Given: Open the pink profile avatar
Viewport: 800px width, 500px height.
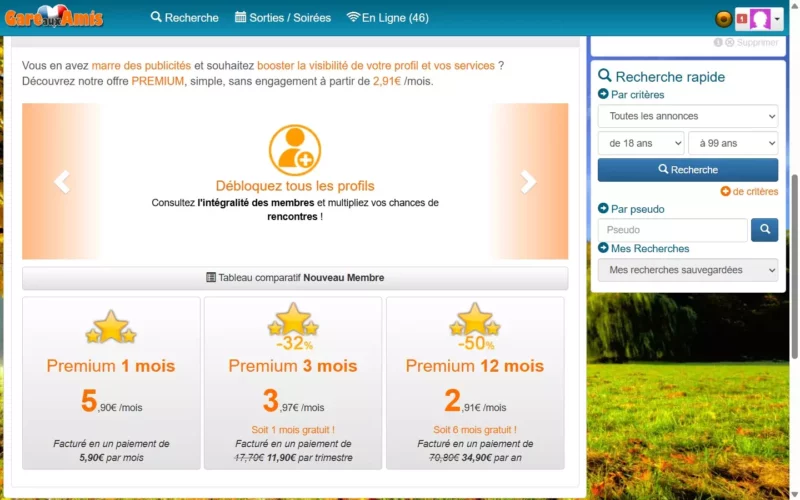Looking at the screenshot, I should pyautogui.click(x=760, y=19).
